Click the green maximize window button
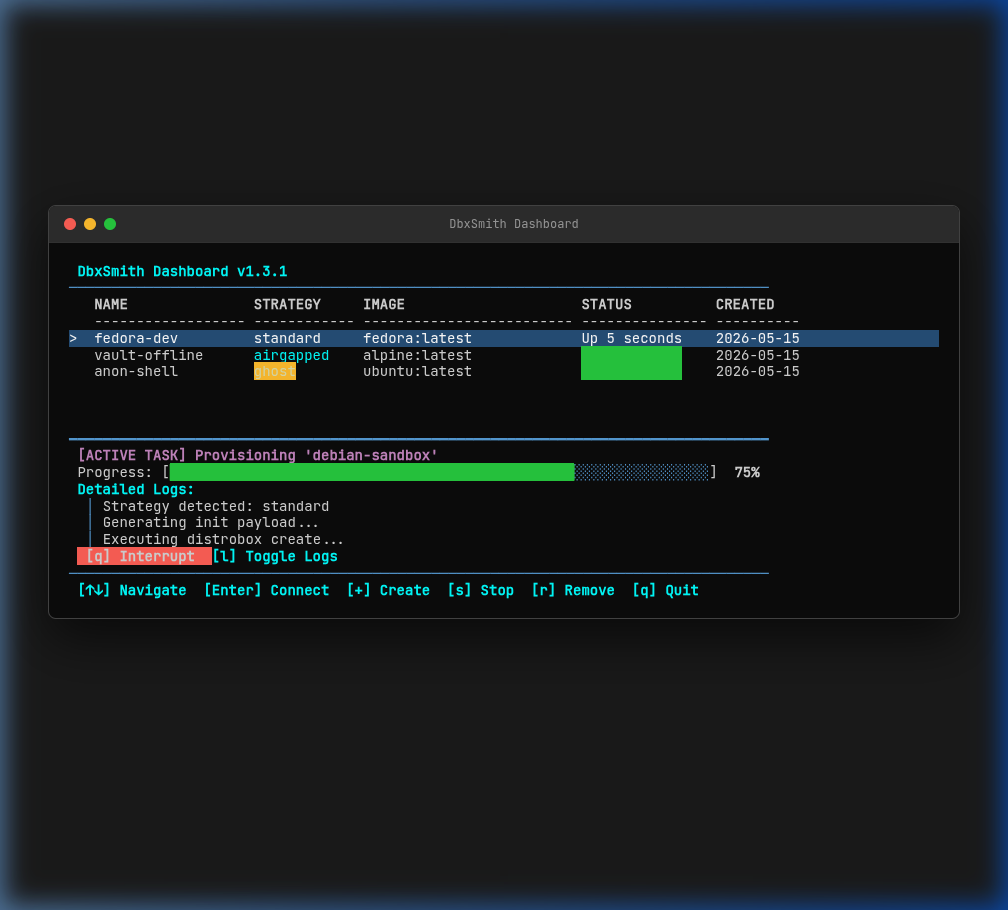The width and height of the screenshot is (1008, 910). (110, 224)
